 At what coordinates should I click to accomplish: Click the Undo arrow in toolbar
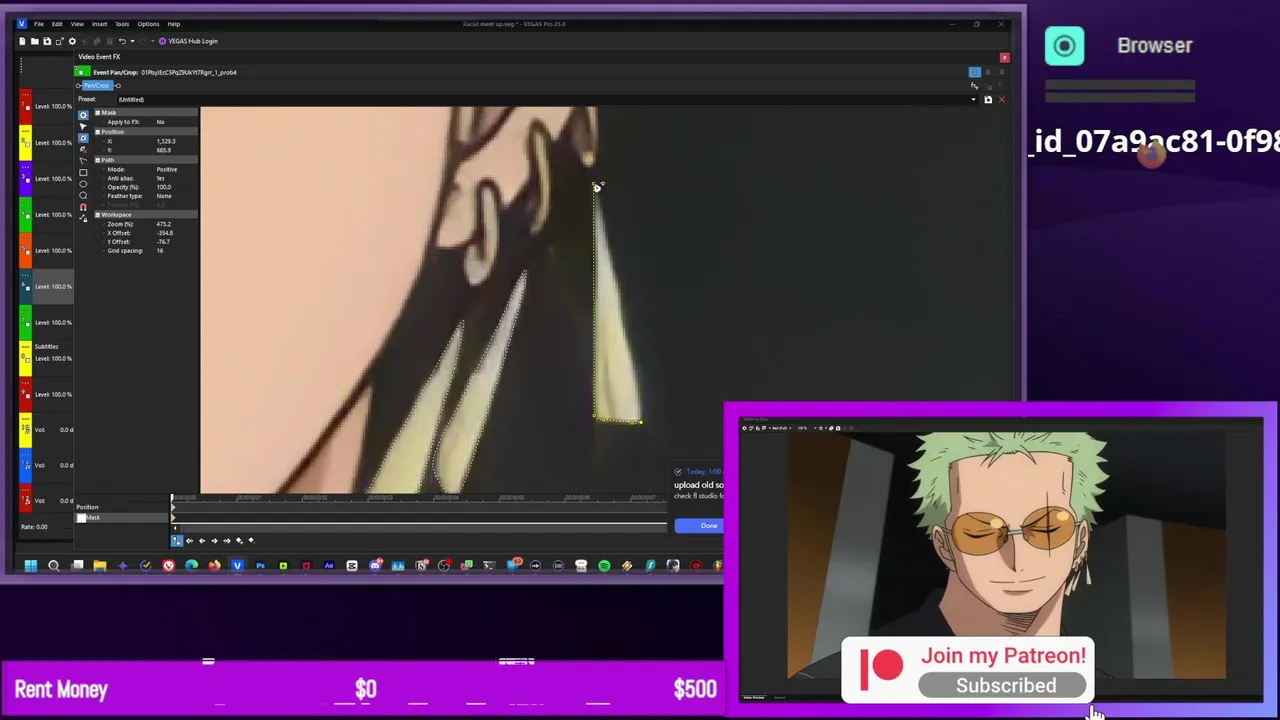[122, 41]
